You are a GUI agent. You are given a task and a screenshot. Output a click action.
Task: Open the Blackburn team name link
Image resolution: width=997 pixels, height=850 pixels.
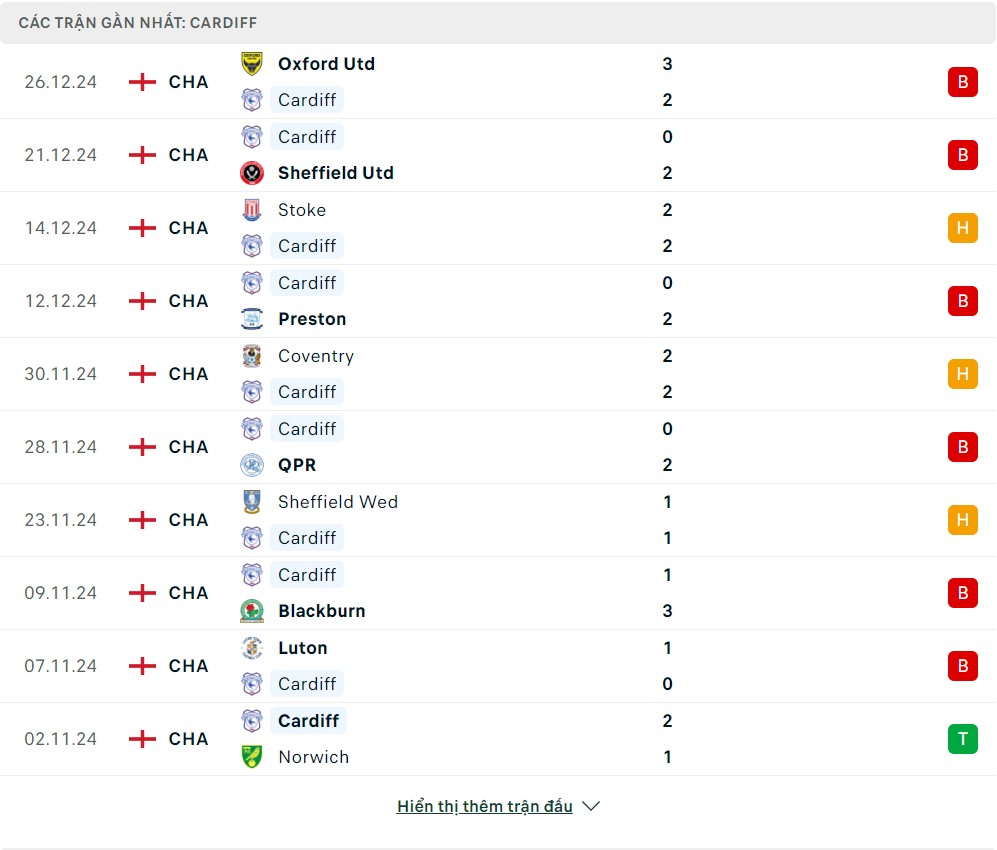click(321, 611)
